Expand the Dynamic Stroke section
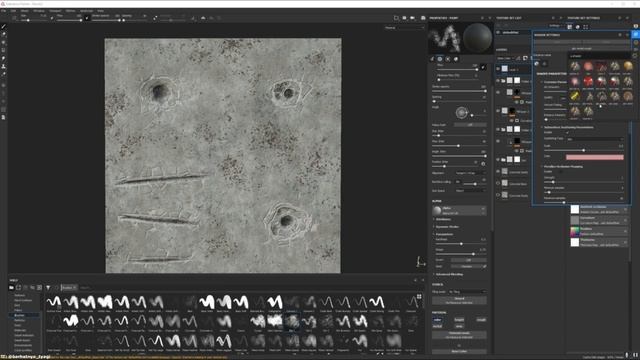This screenshot has height=360, width=640. 446,227
